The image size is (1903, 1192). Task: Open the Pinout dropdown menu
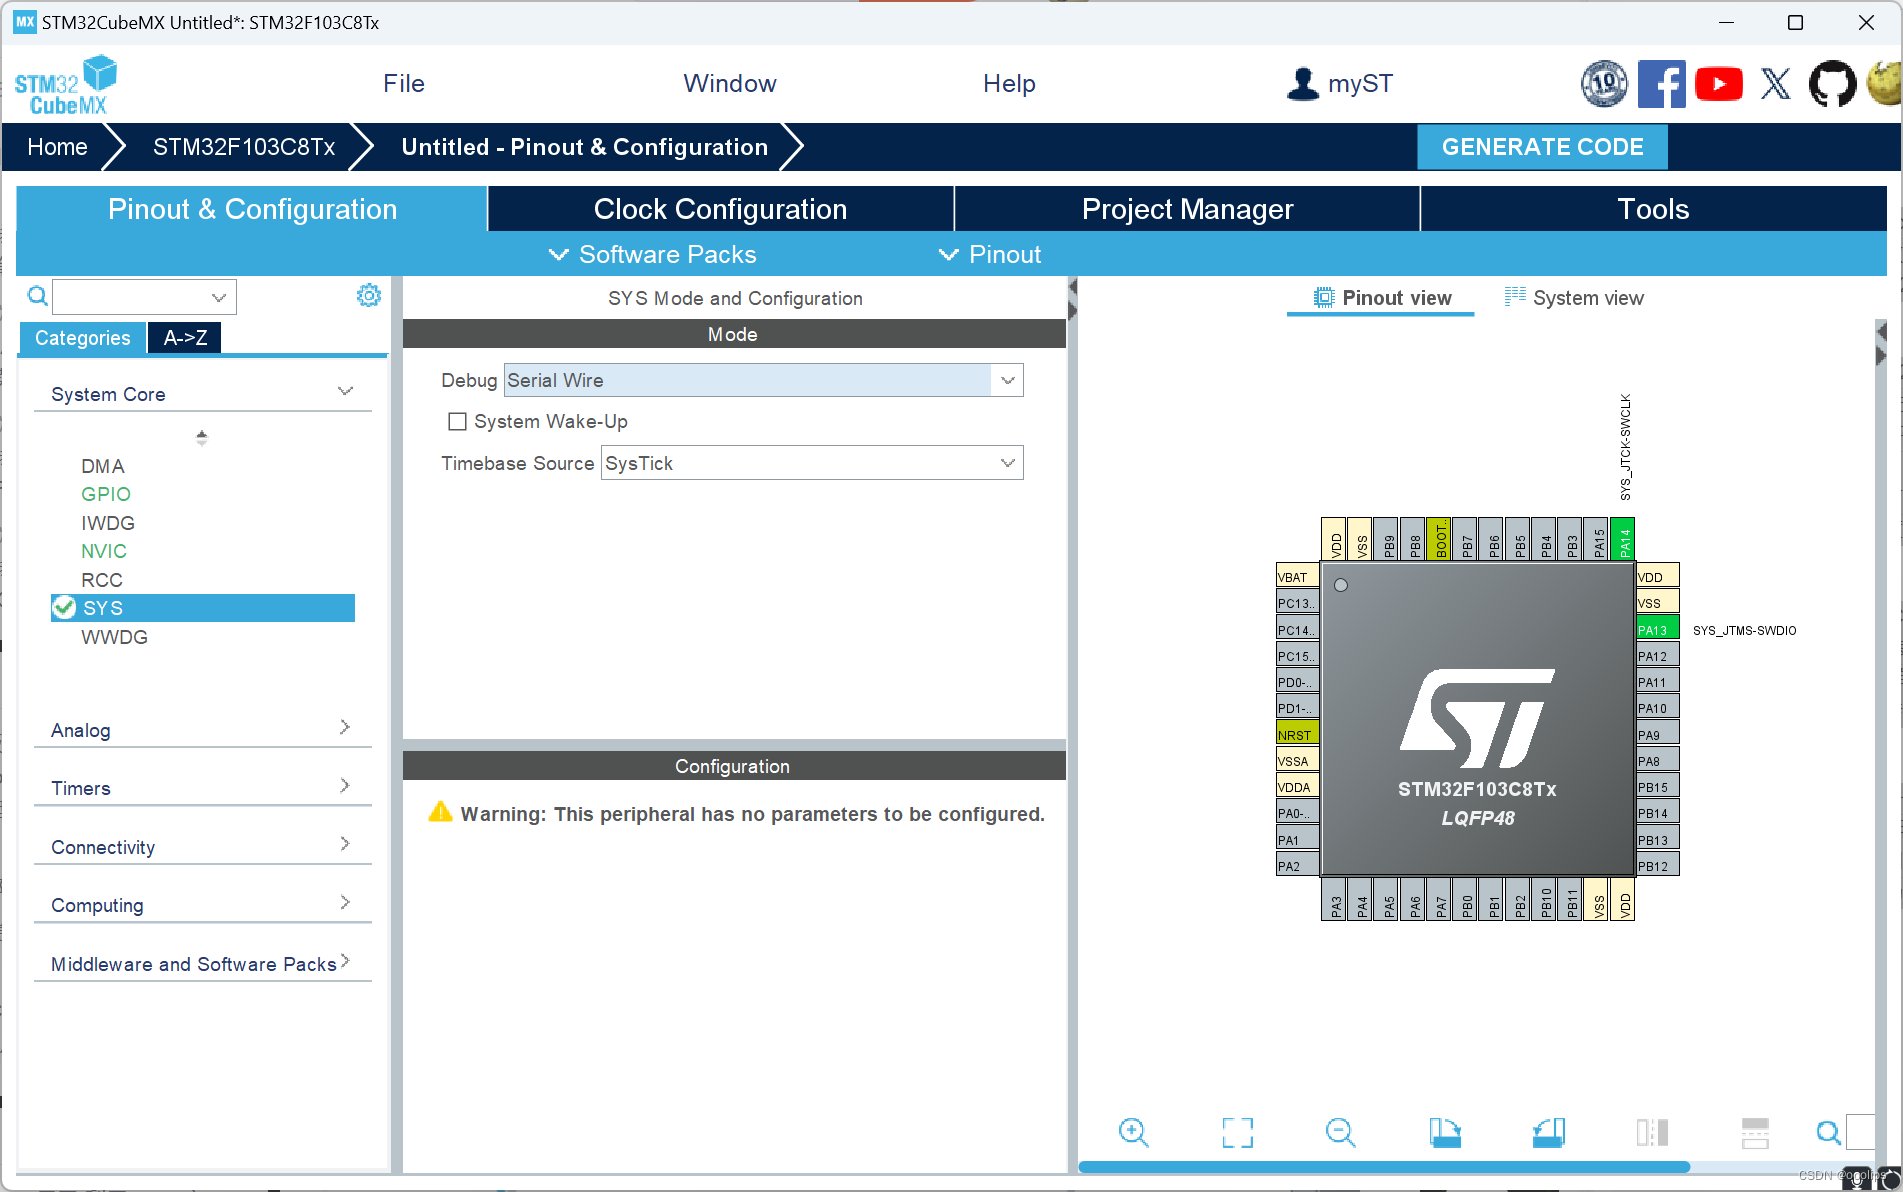tap(990, 254)
